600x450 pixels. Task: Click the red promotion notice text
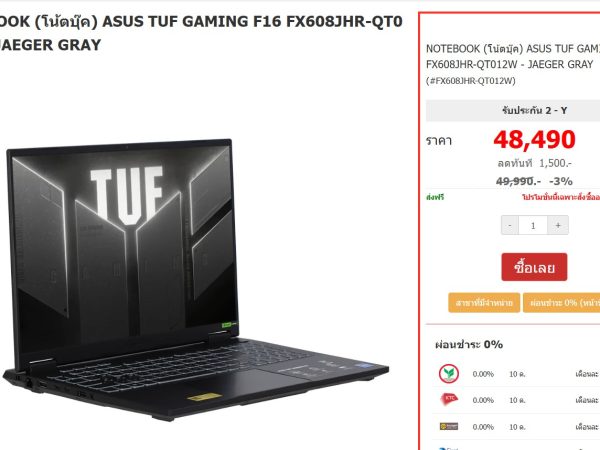pos(561,197)
